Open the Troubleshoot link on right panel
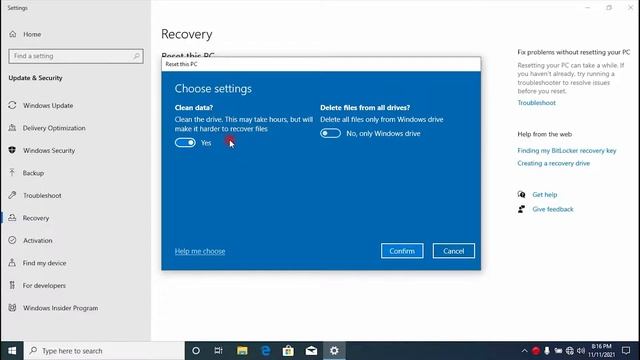 [536, 103]
